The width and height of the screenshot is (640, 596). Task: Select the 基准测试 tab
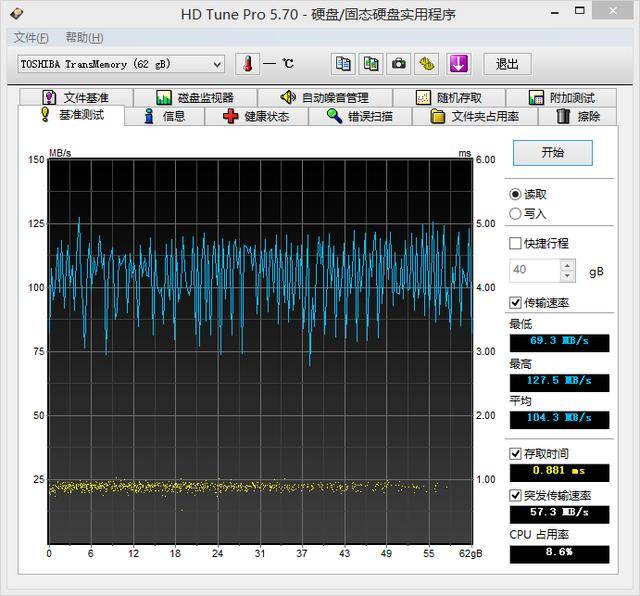pos(71,115)
